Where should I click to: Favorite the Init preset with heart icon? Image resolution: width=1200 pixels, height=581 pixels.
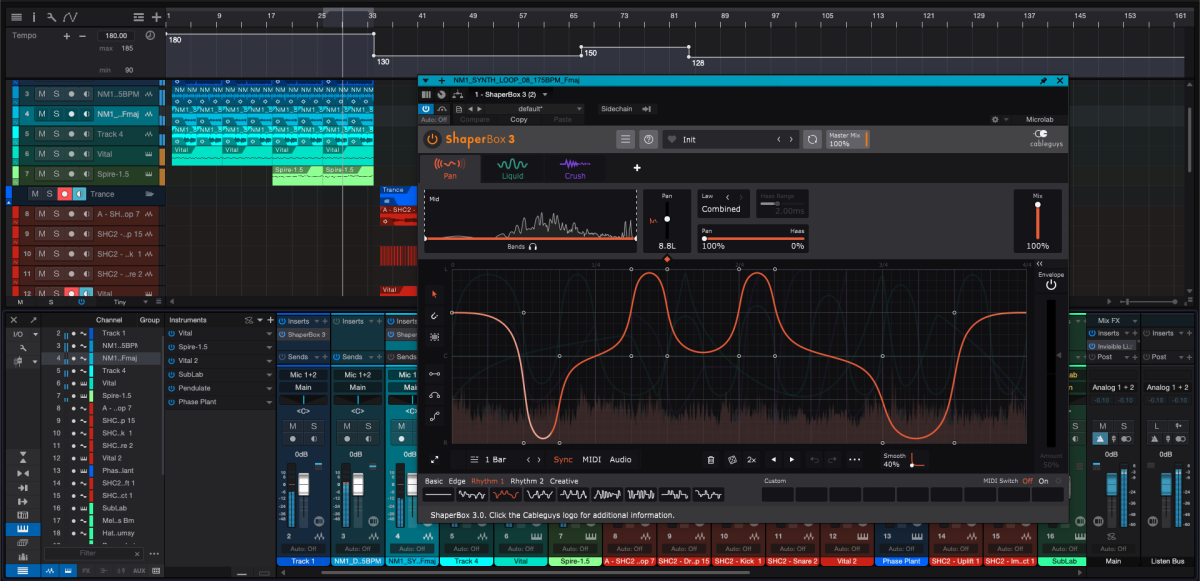(673, 139)
